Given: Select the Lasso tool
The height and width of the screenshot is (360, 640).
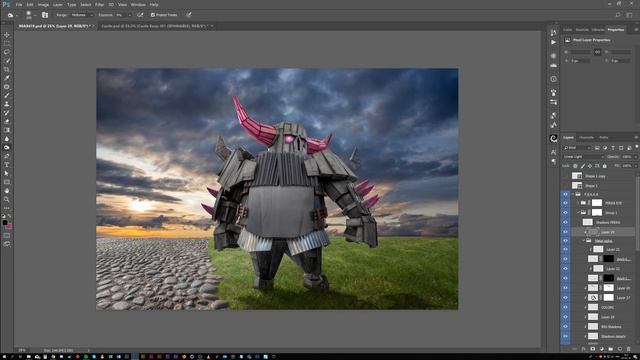Looking at the screenshot, I should pos(7,52).
